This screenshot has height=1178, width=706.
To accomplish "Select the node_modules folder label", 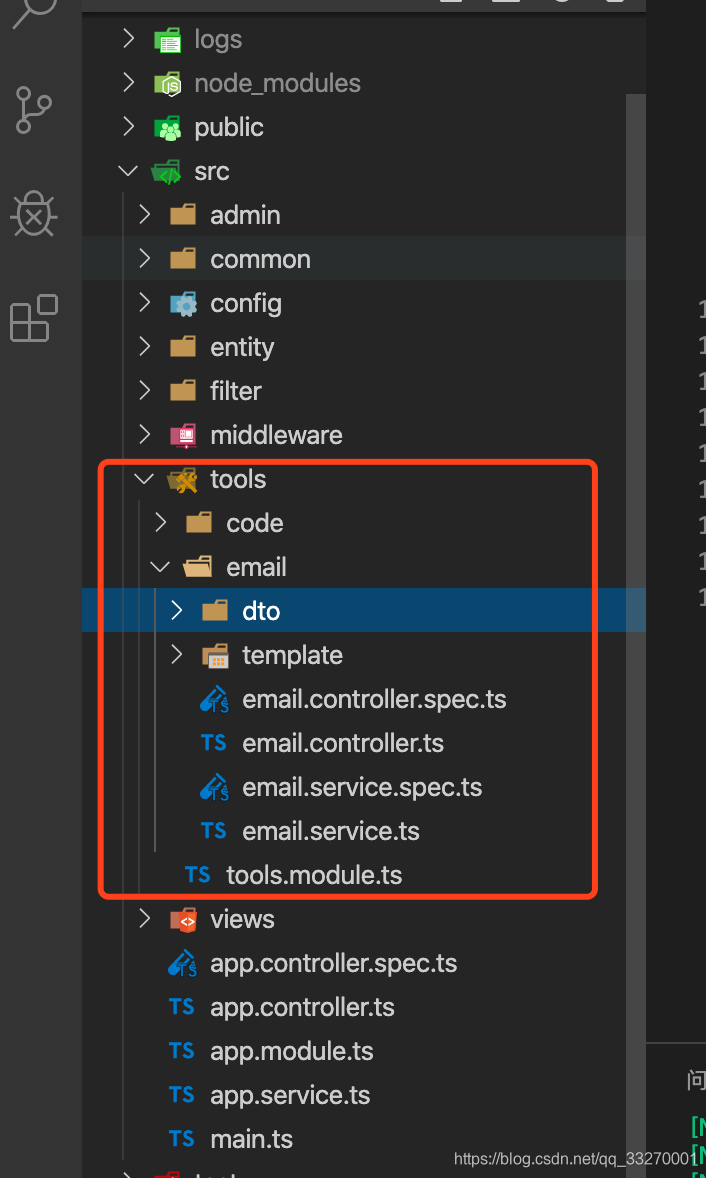I will pos(277,83).
